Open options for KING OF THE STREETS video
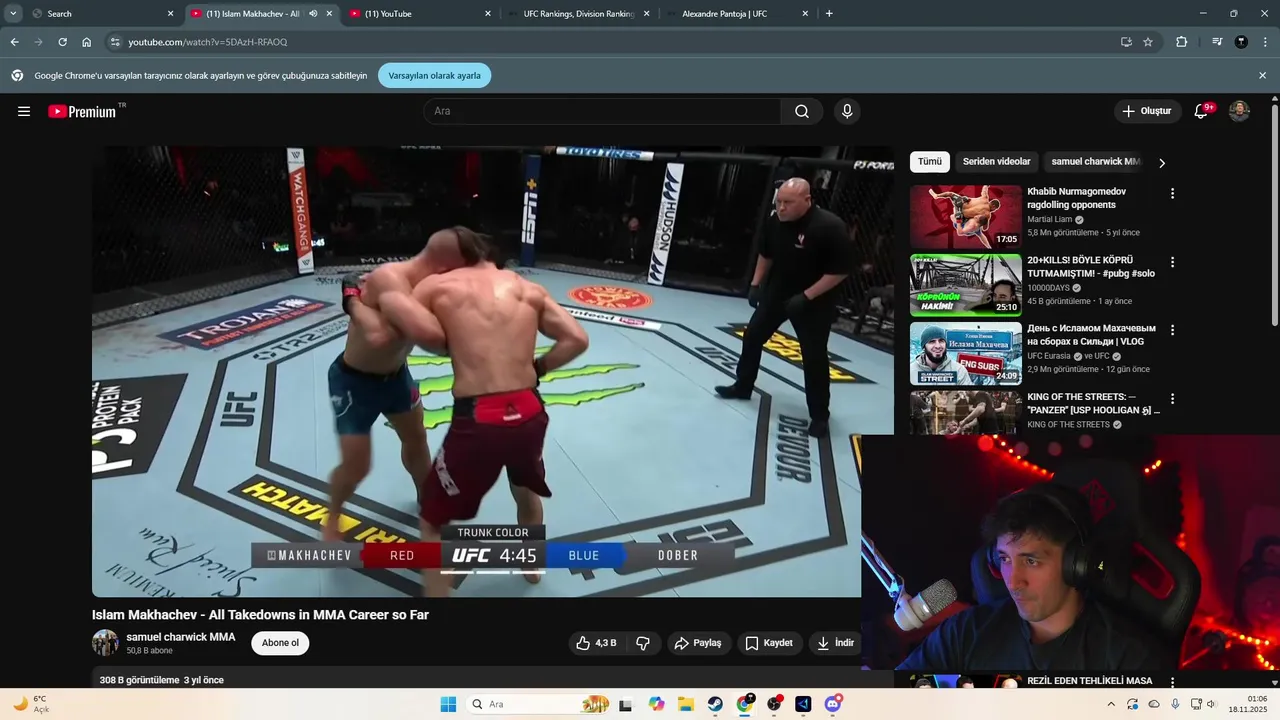 [1173, 399]
